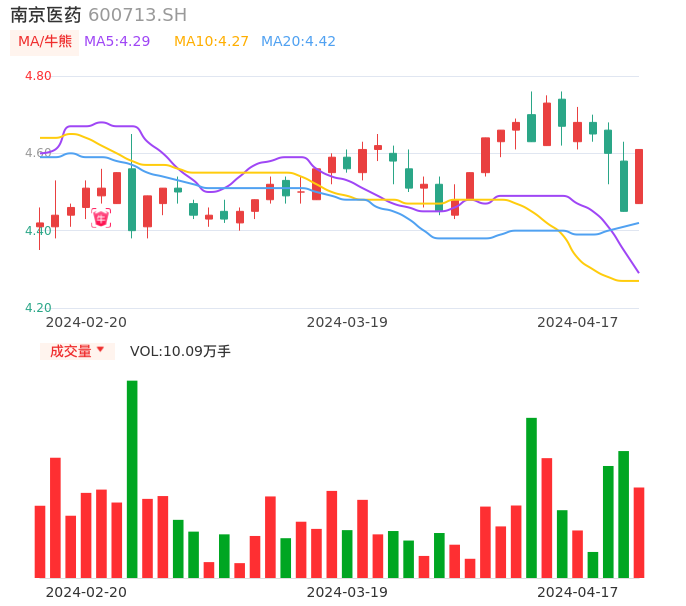The image size is (686, 606).
Task: Click the 4.60 price axis label
Action: point(38,153)
